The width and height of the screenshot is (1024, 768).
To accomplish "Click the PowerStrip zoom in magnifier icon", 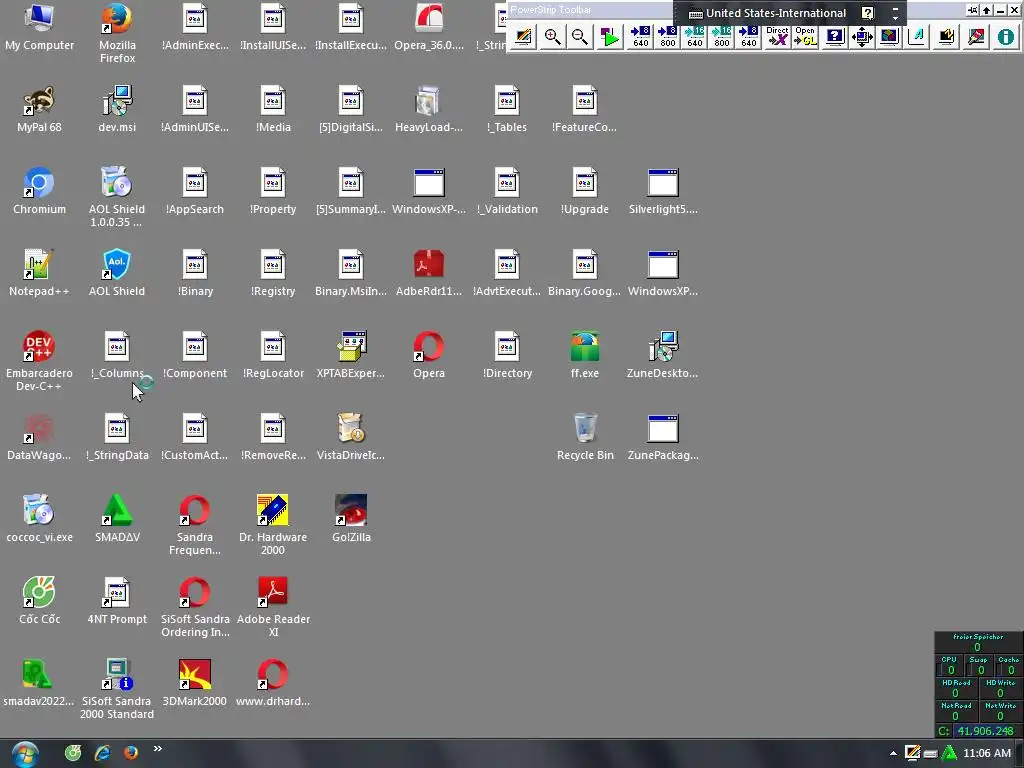I will [x=552, y=37].
